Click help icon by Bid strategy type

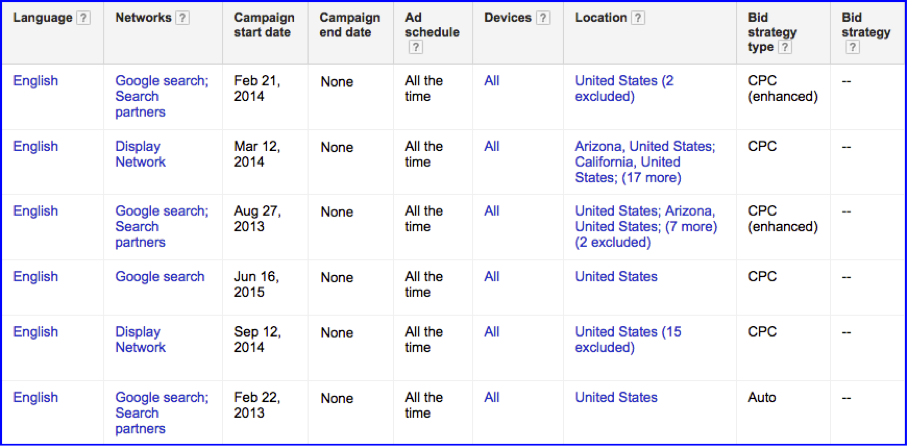[784, 48]
